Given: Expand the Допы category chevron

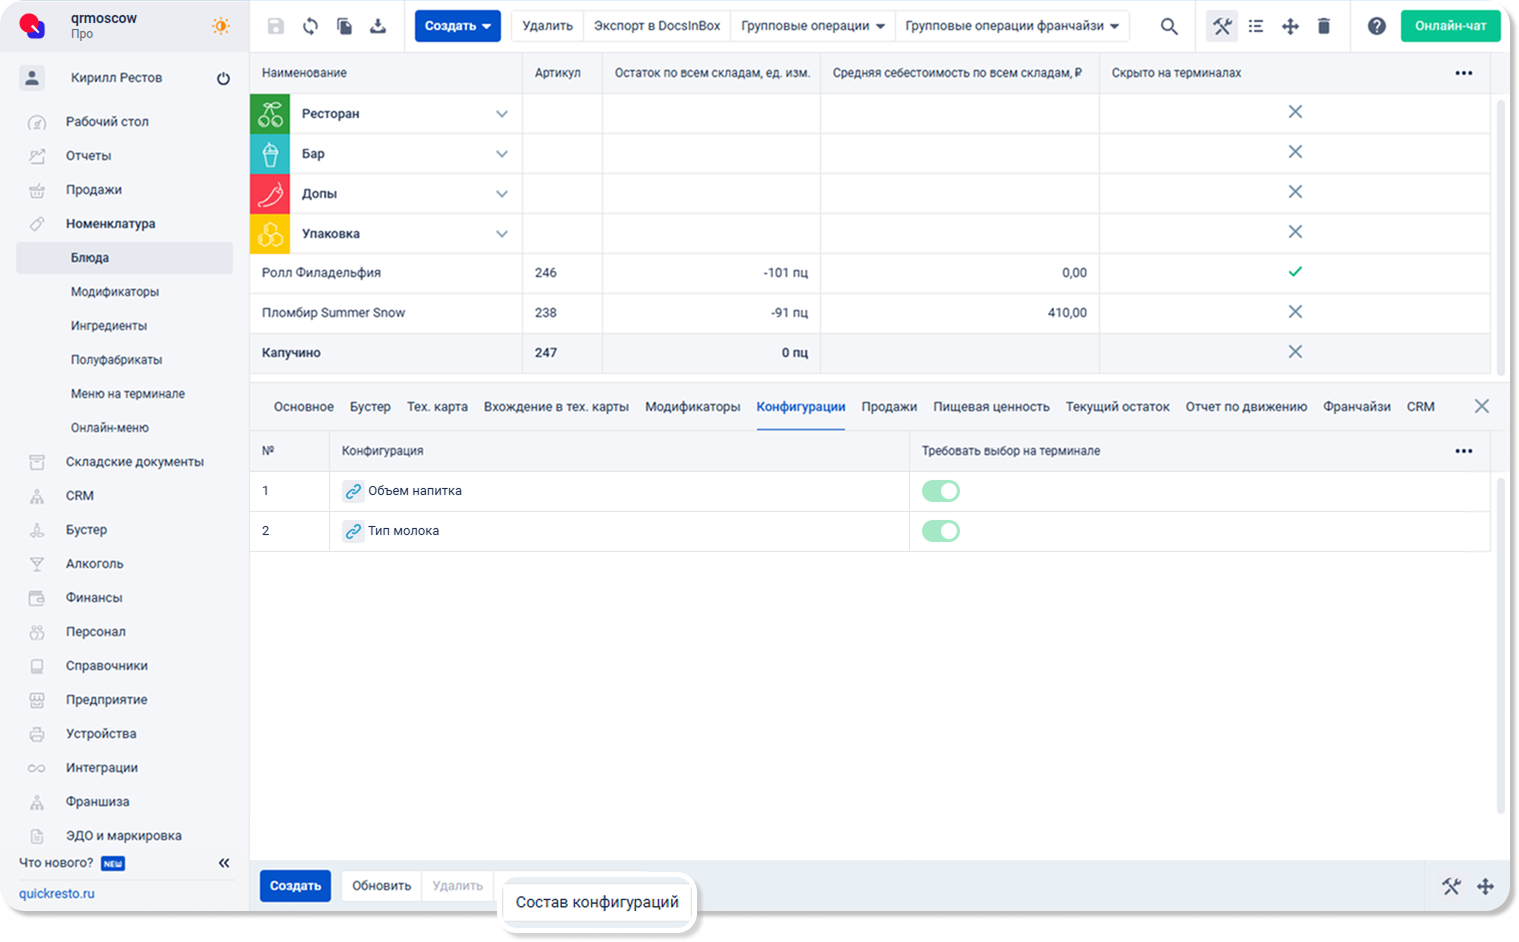Looking at the screenshot, I should (x=502, y=194).
